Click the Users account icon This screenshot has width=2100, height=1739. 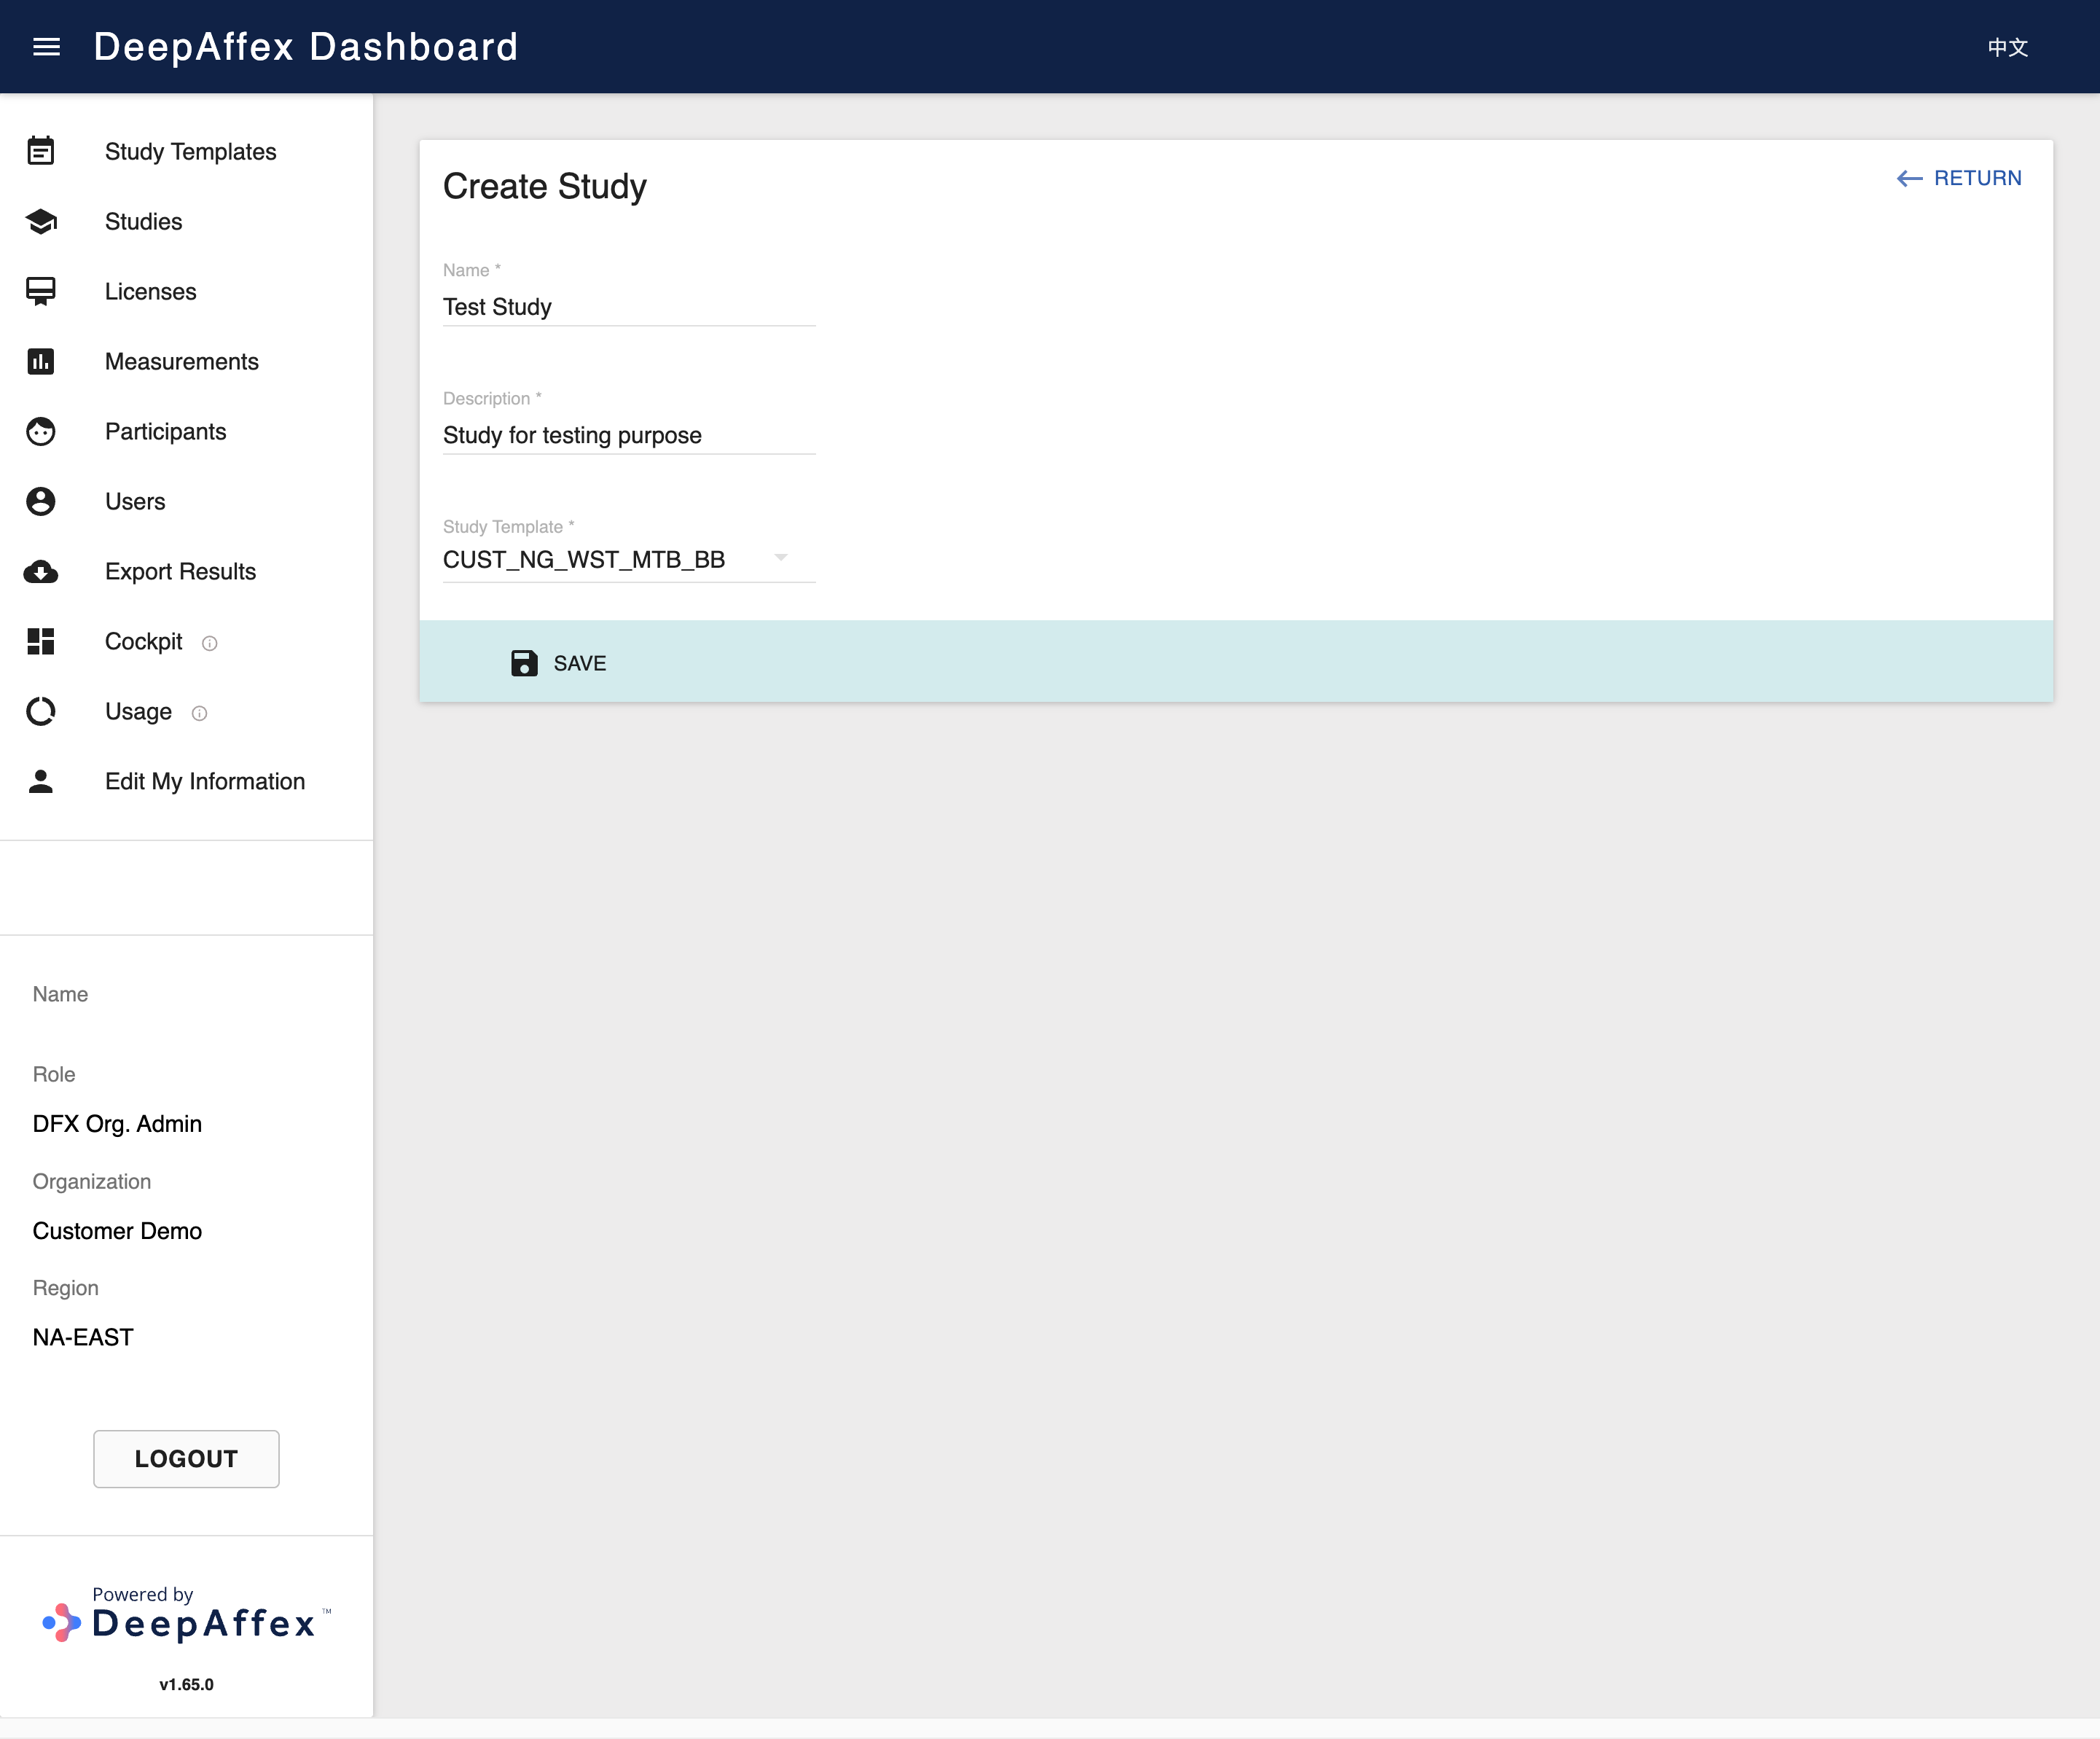pyautogui.click(x=41, y=501)
